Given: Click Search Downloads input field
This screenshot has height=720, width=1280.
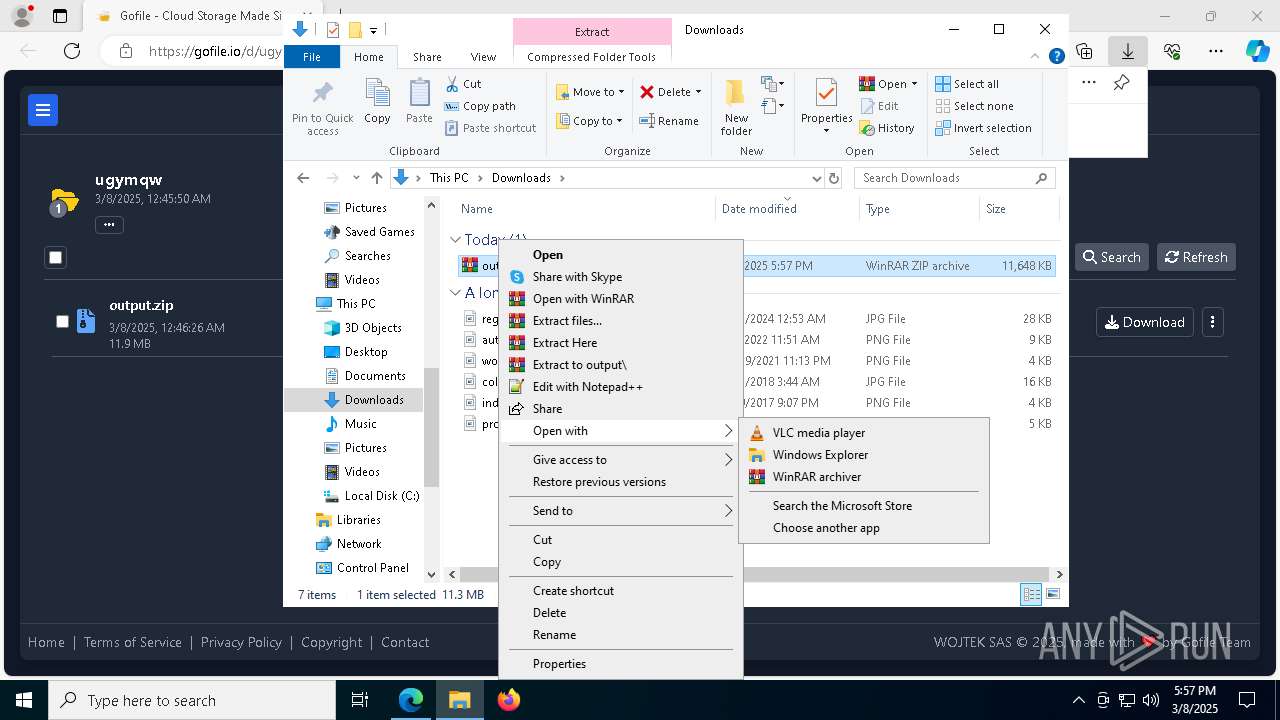Looking at the screenshot, I should (955, 178).
